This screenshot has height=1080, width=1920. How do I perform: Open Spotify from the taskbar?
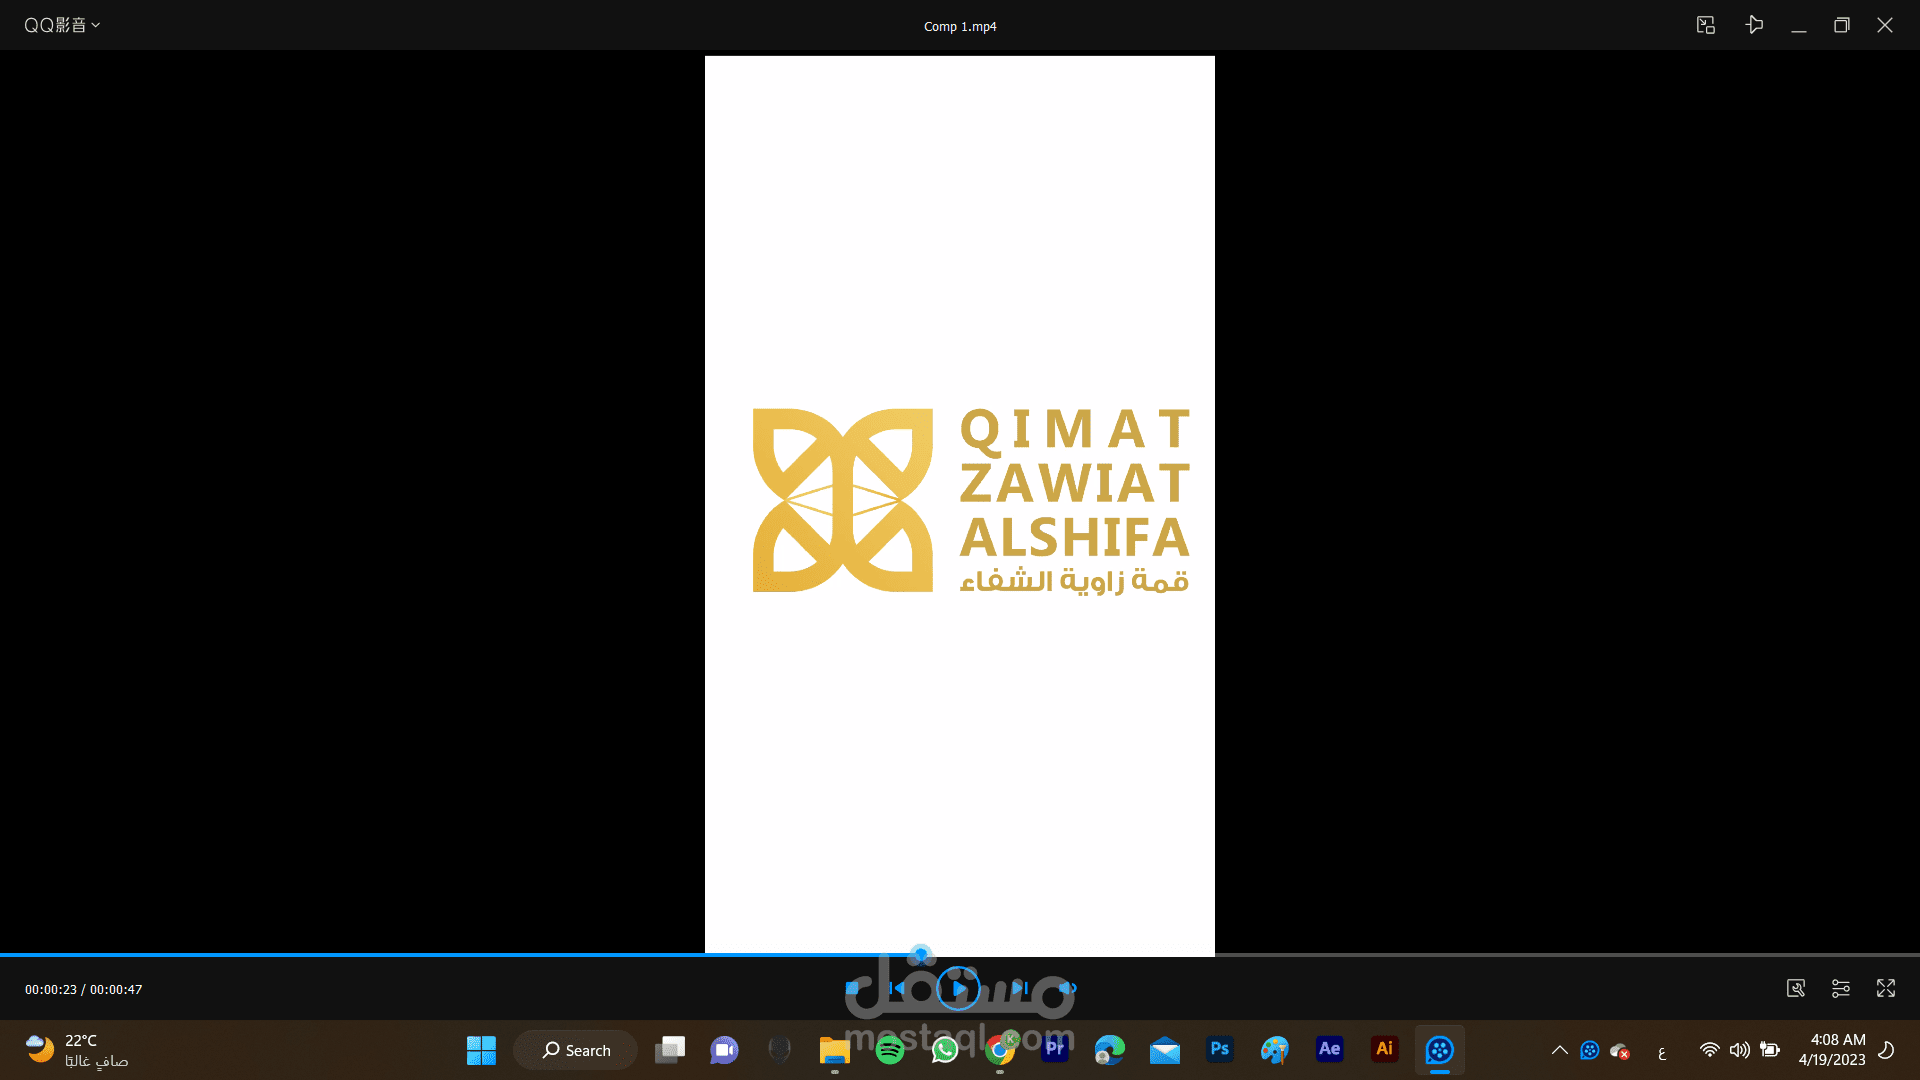[x=890, y=1050]
